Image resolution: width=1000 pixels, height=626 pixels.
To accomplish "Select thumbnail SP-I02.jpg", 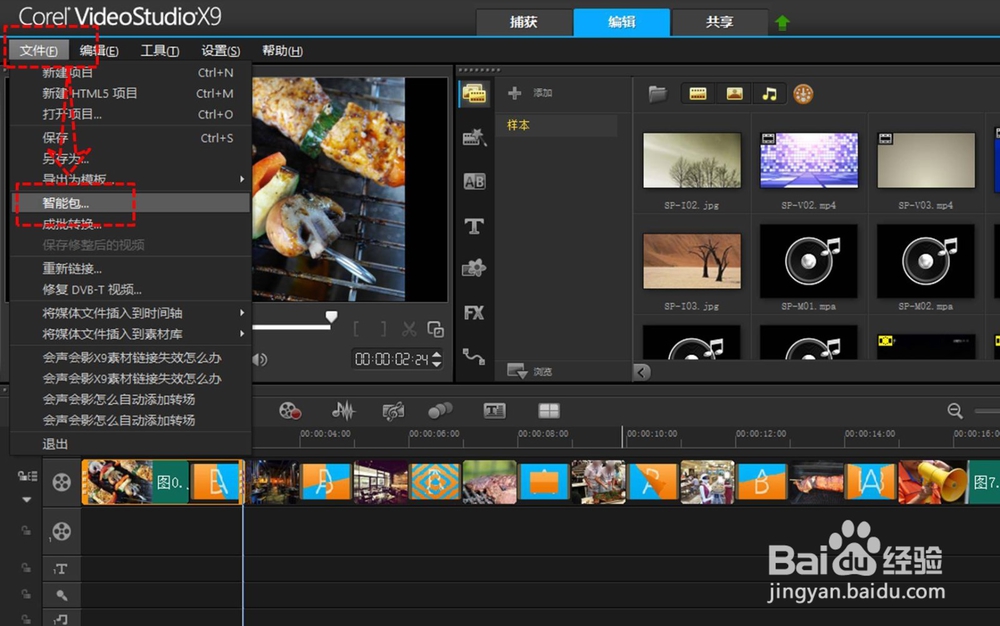I will coord(692,161).
